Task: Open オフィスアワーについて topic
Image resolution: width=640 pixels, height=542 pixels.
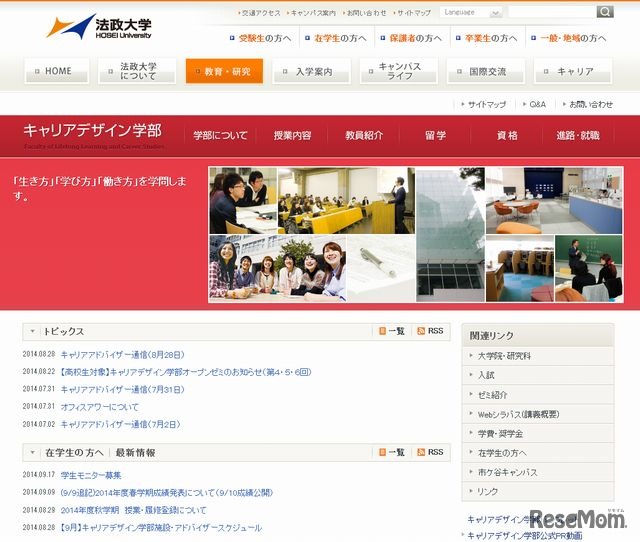Action: point(100,407)
